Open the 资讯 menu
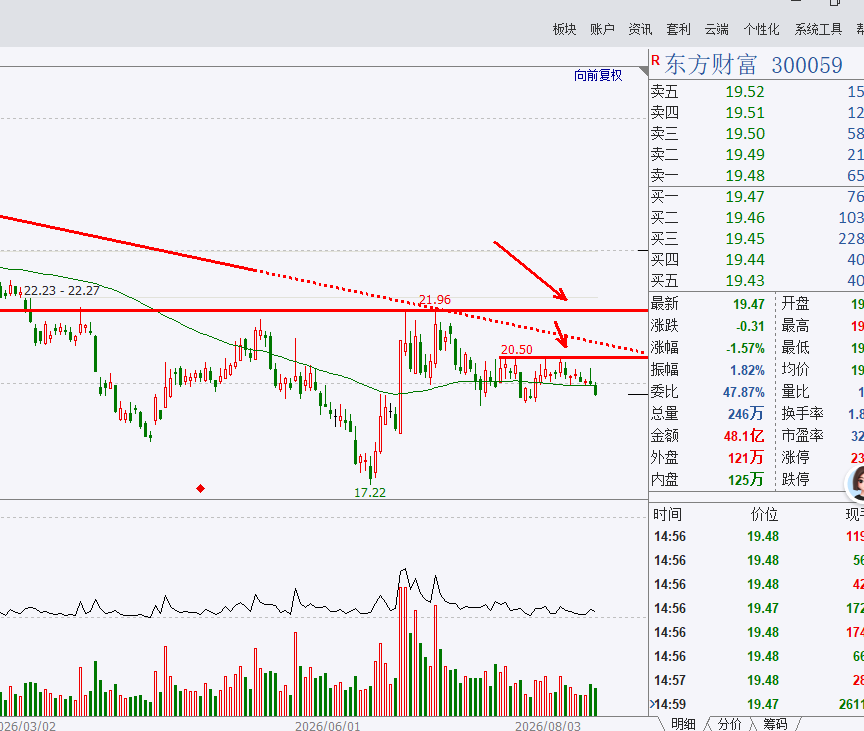The height and width of the screenshot is (731, 864). click(640, 29)
